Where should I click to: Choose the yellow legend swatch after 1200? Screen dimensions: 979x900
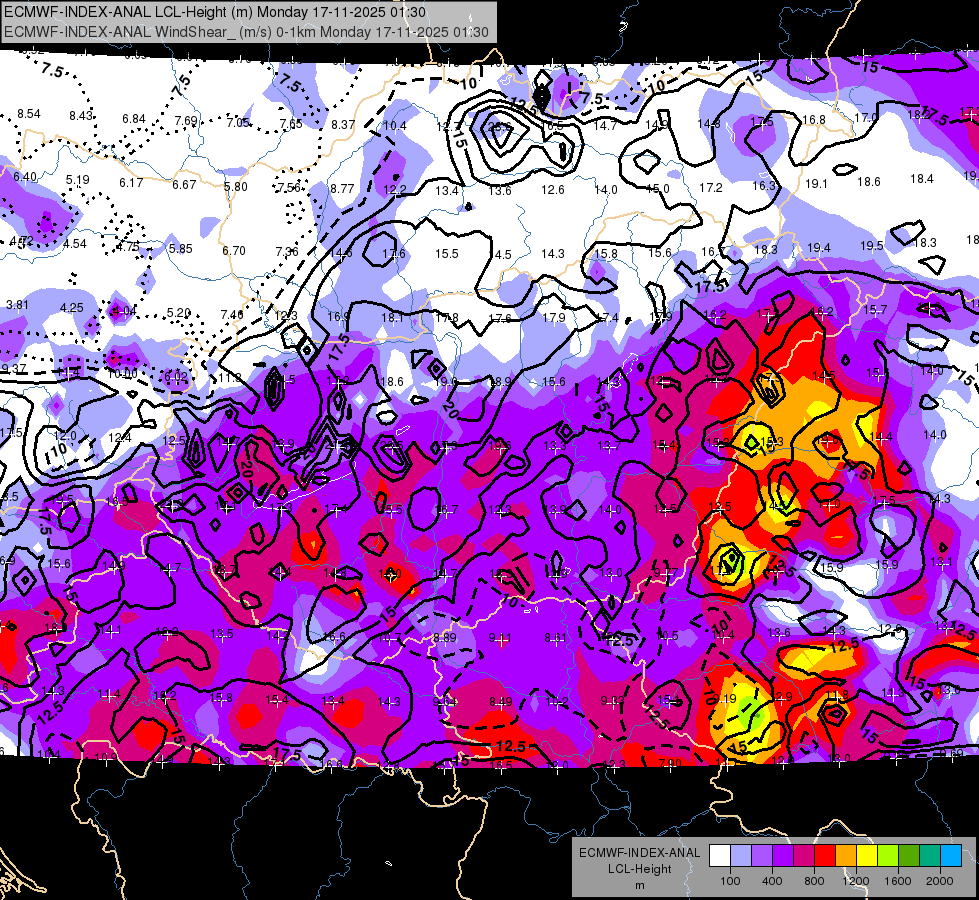tap(867, 856)
